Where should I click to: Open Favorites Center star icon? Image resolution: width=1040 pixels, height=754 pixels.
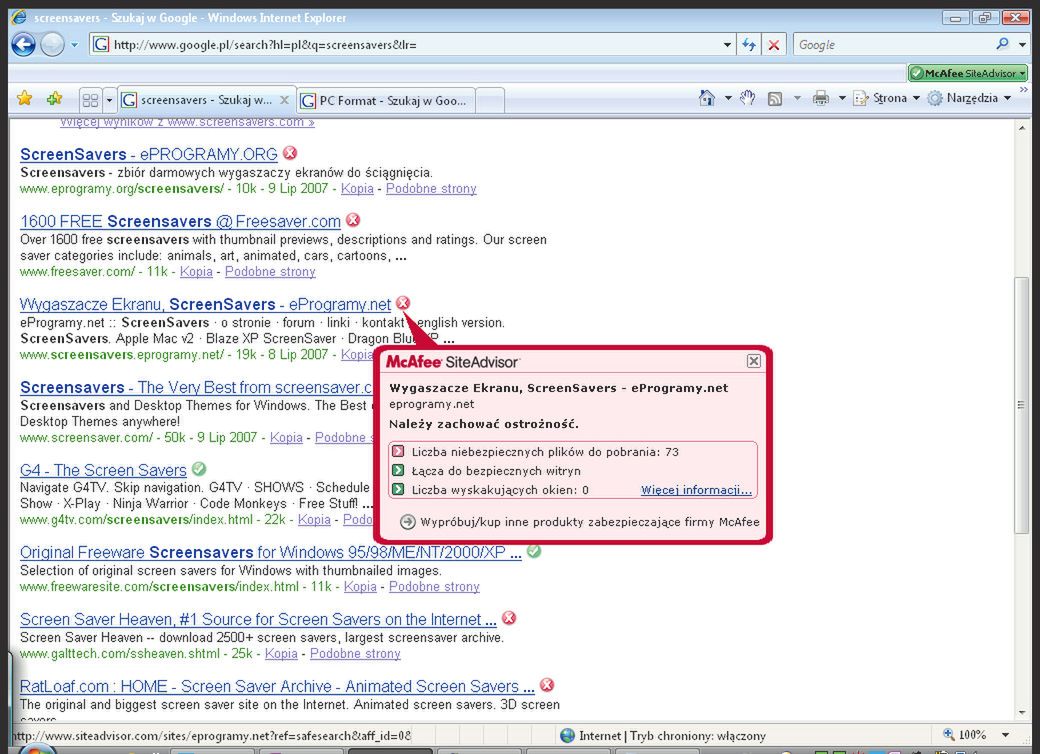click(x=25, y=99)
